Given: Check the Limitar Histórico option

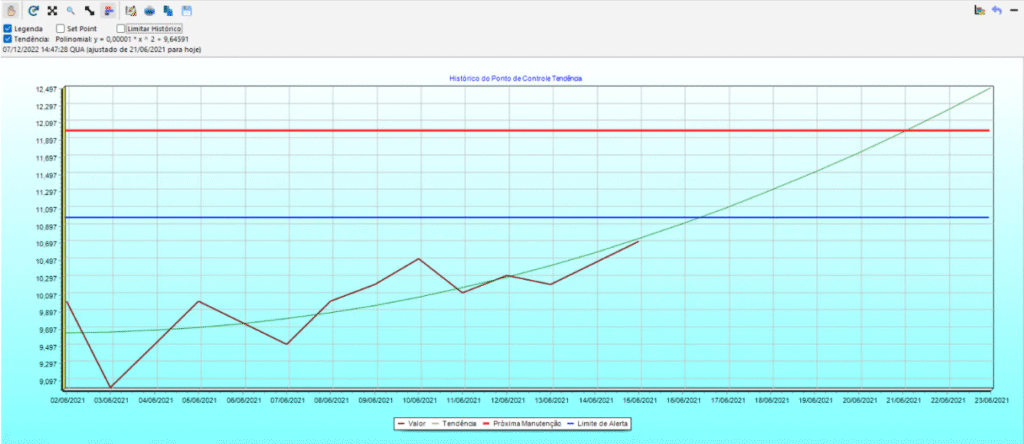Looking at the screenshot, I should (x=121, y=29).
